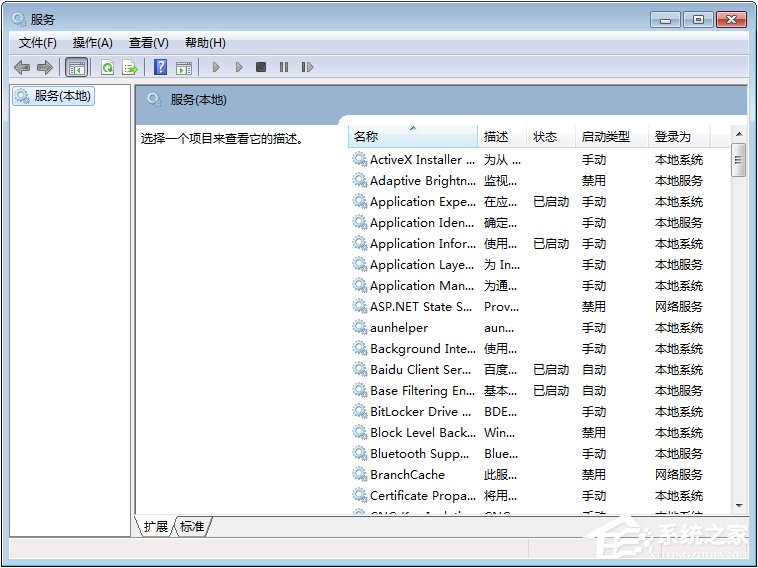Click the Start service play icon
The height and width of the screenshot is (568, 758).
216,67
